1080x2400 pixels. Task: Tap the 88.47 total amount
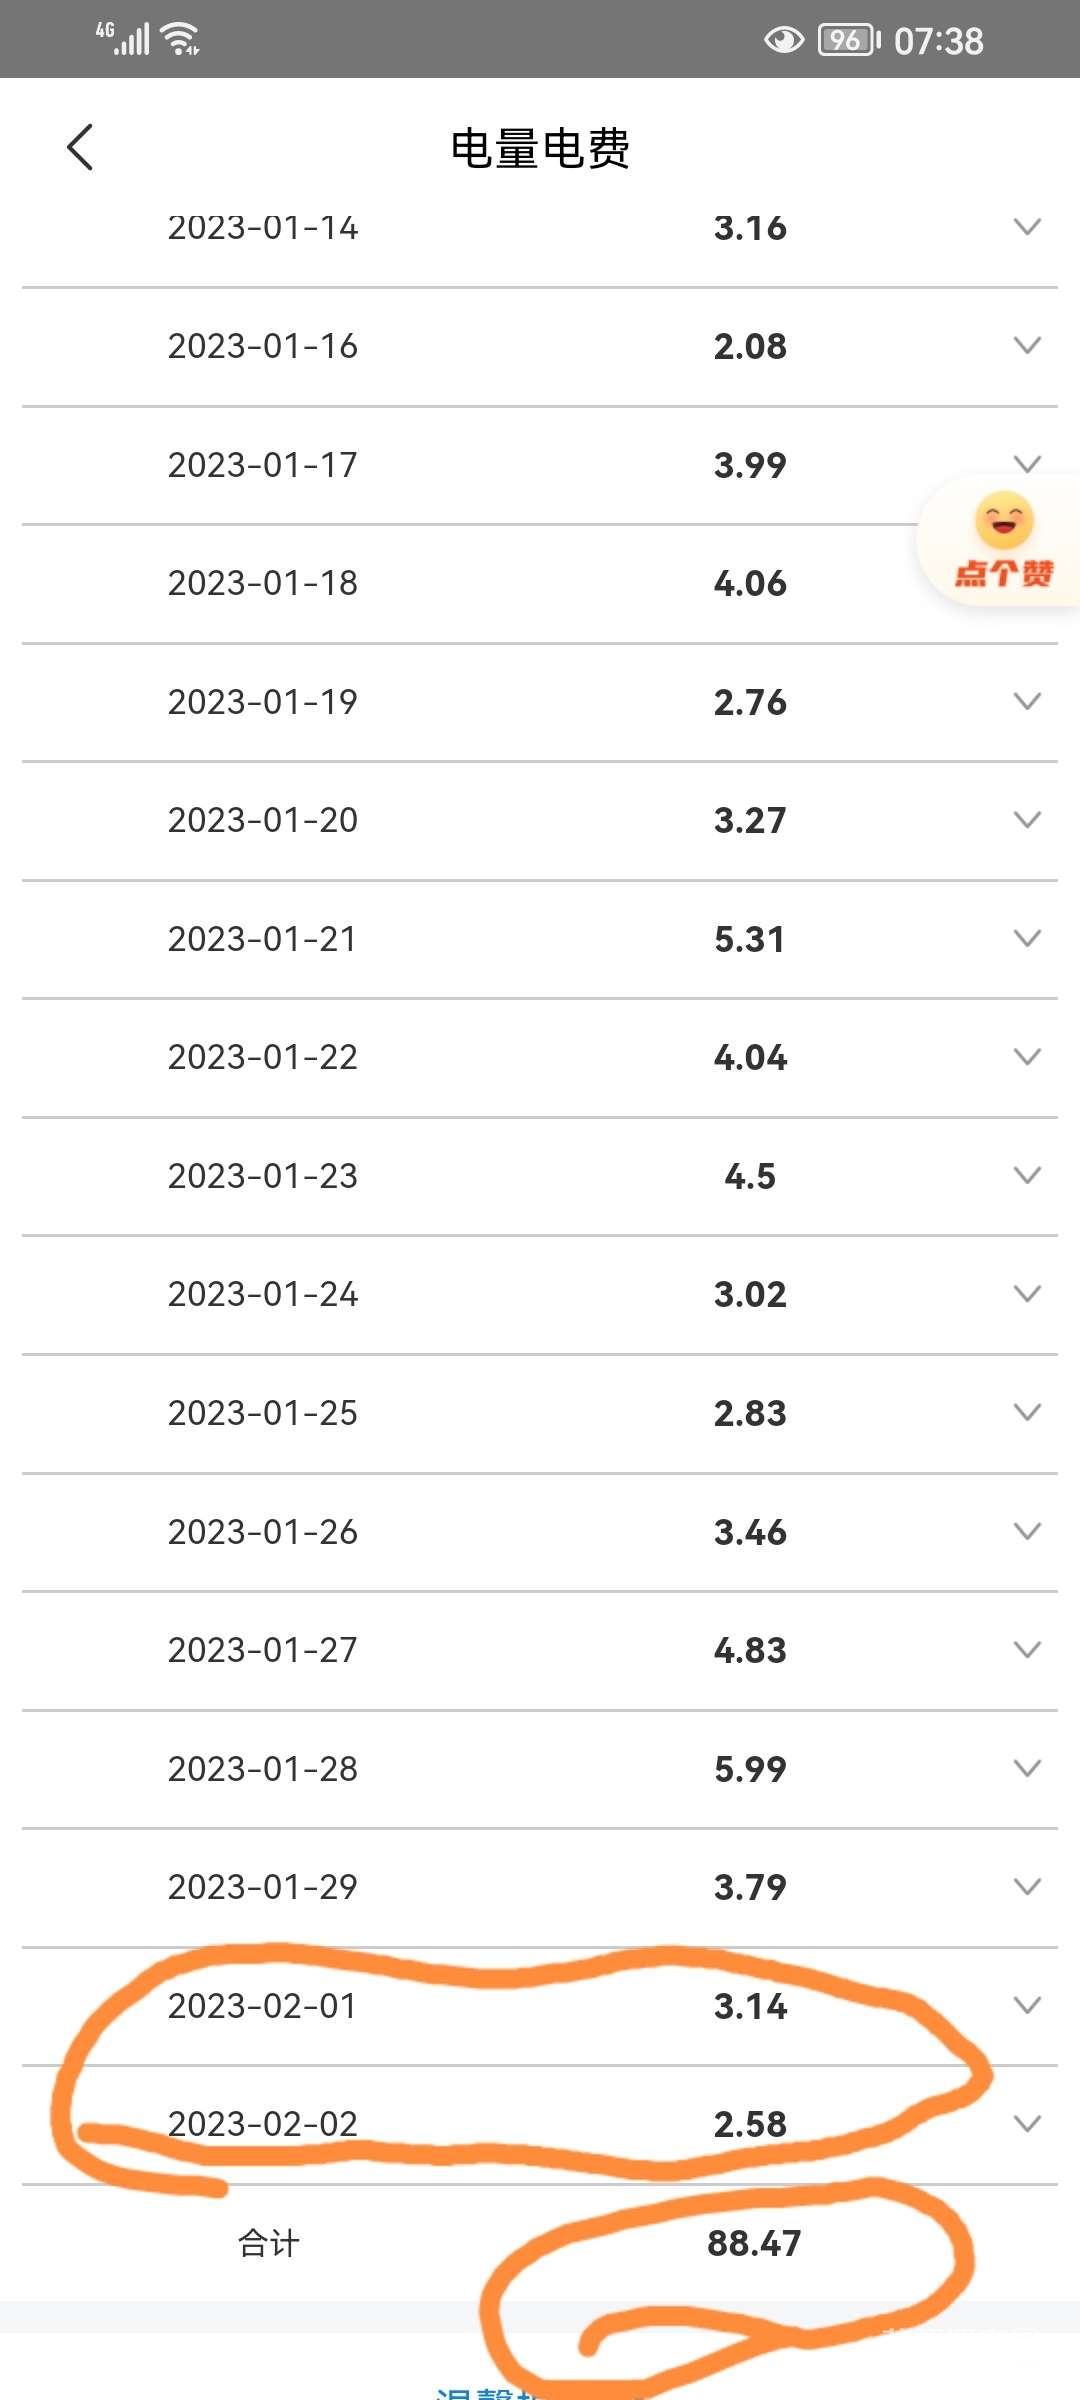pyautogui.click(x=754, y=2243)
